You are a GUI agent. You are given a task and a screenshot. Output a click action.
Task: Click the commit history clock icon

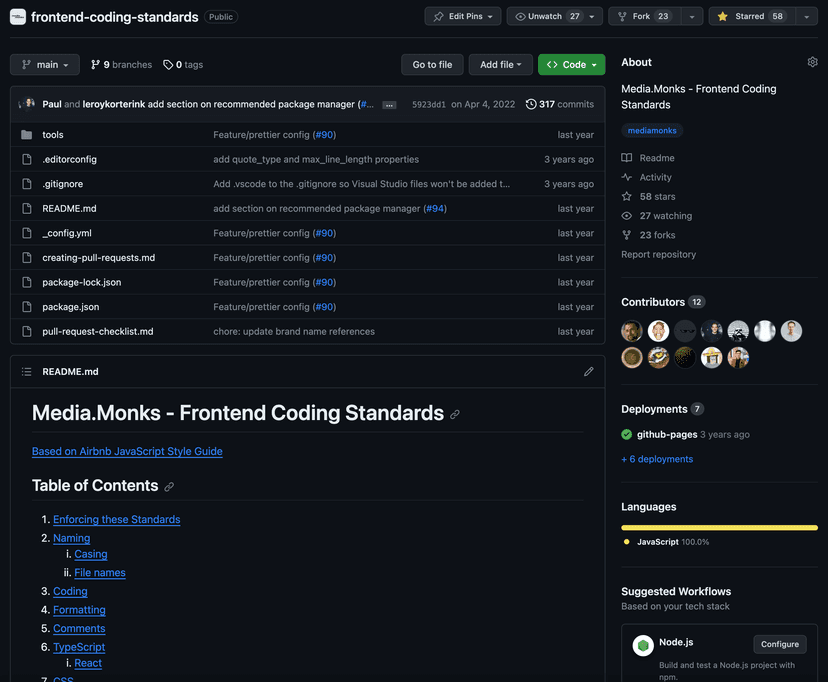click(x=530, y=104)
